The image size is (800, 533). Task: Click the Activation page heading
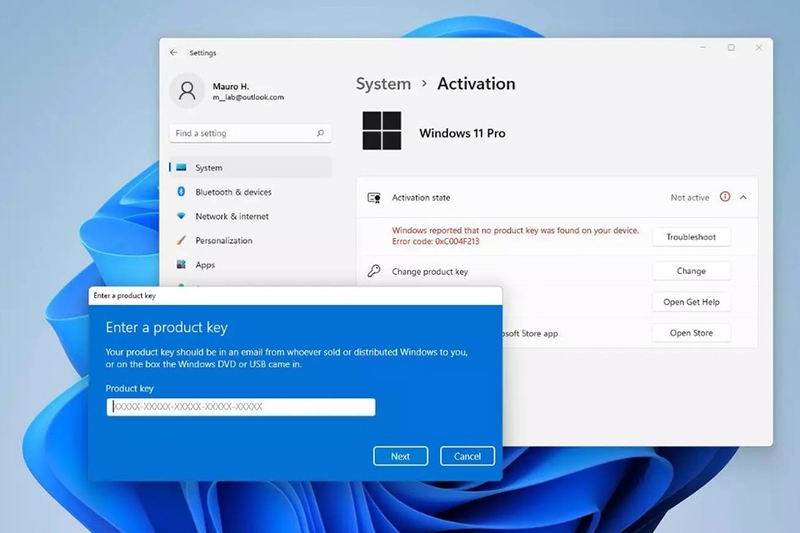coord(476,84)
